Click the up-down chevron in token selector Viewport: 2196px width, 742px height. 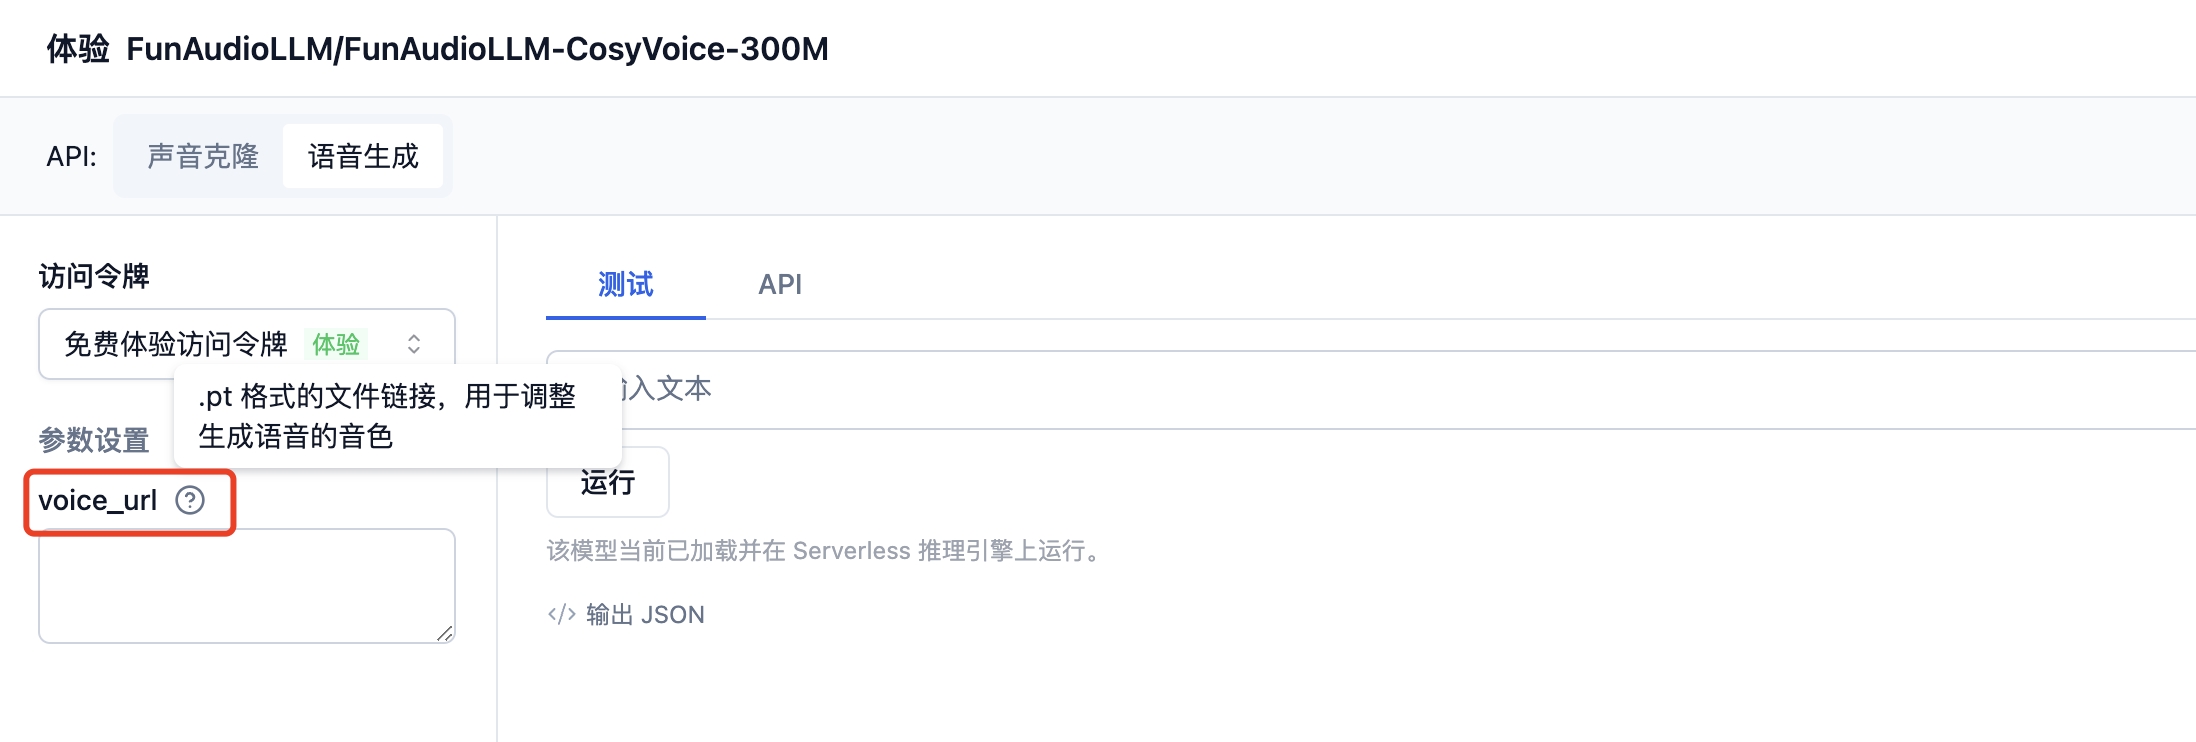(x=414, y=344)
